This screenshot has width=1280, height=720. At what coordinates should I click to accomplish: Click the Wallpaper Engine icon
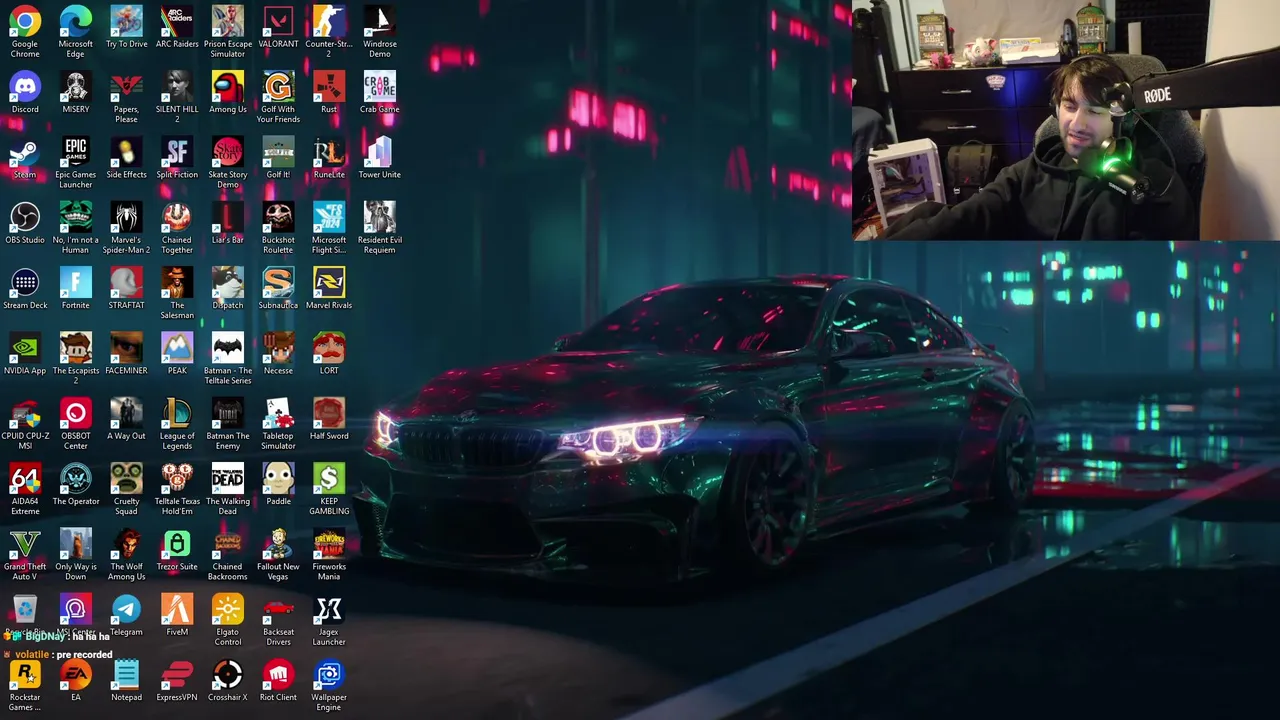coord(329,675)
